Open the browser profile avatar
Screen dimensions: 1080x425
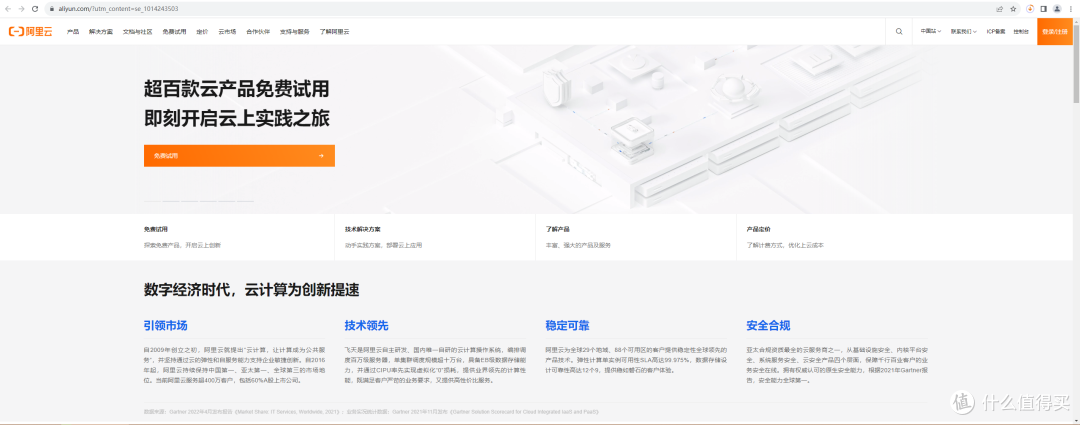(x=1057, y=9)
